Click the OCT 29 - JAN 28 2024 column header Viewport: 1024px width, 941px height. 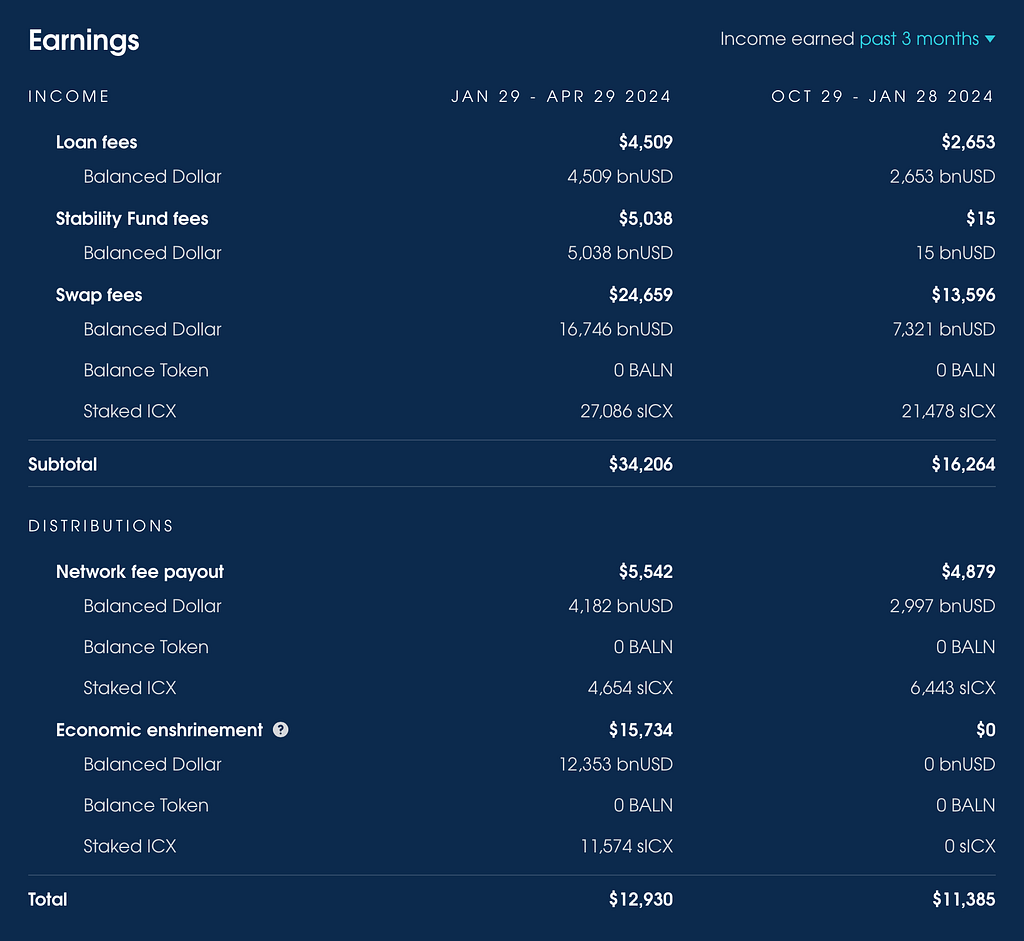pos(882,97)
